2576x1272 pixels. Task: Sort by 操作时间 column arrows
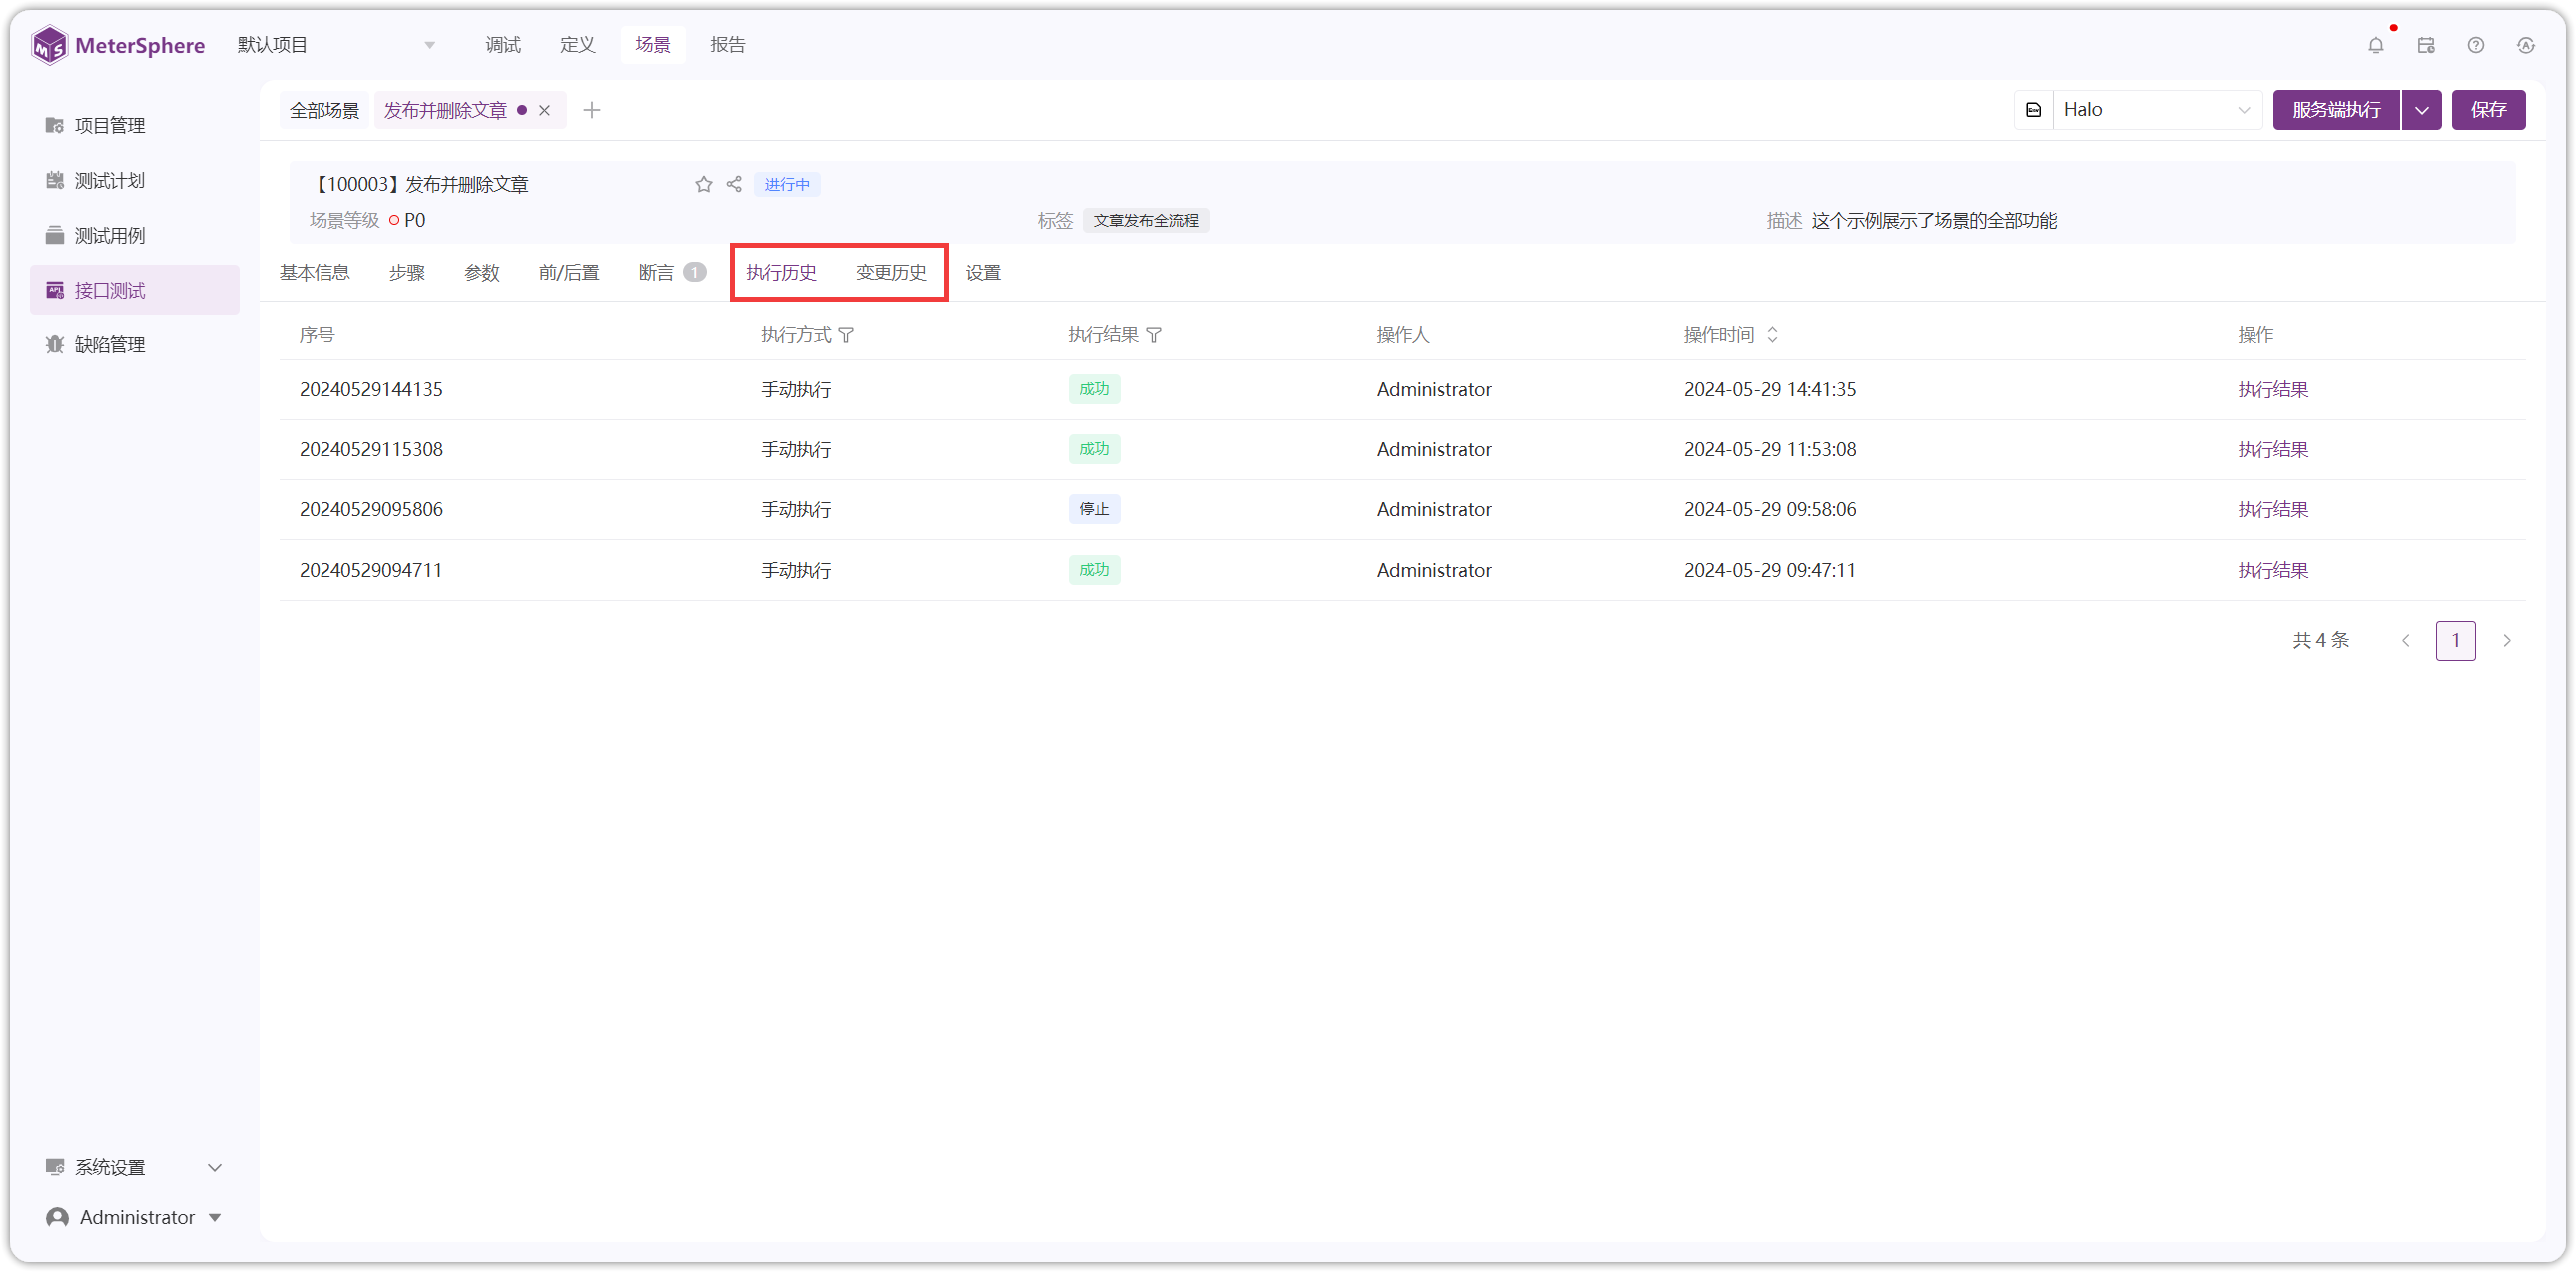click(x=1773, y=335)
